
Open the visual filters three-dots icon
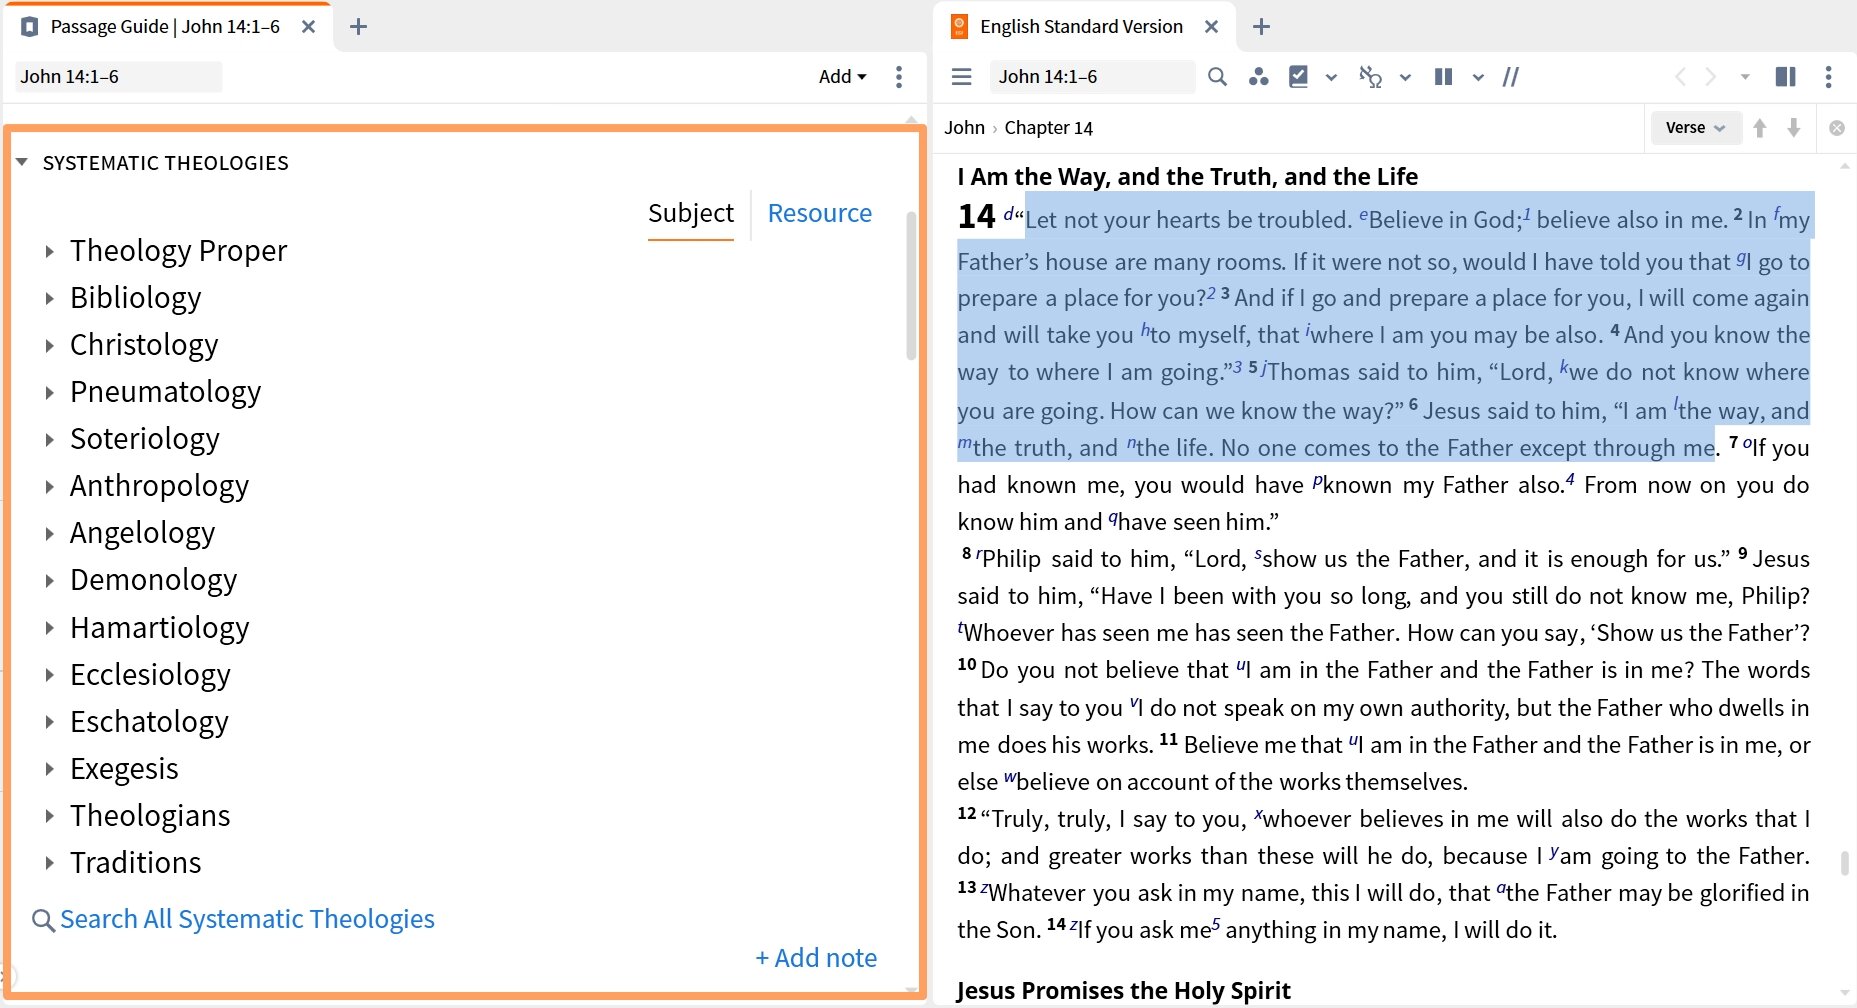[x=1259, y=77]
